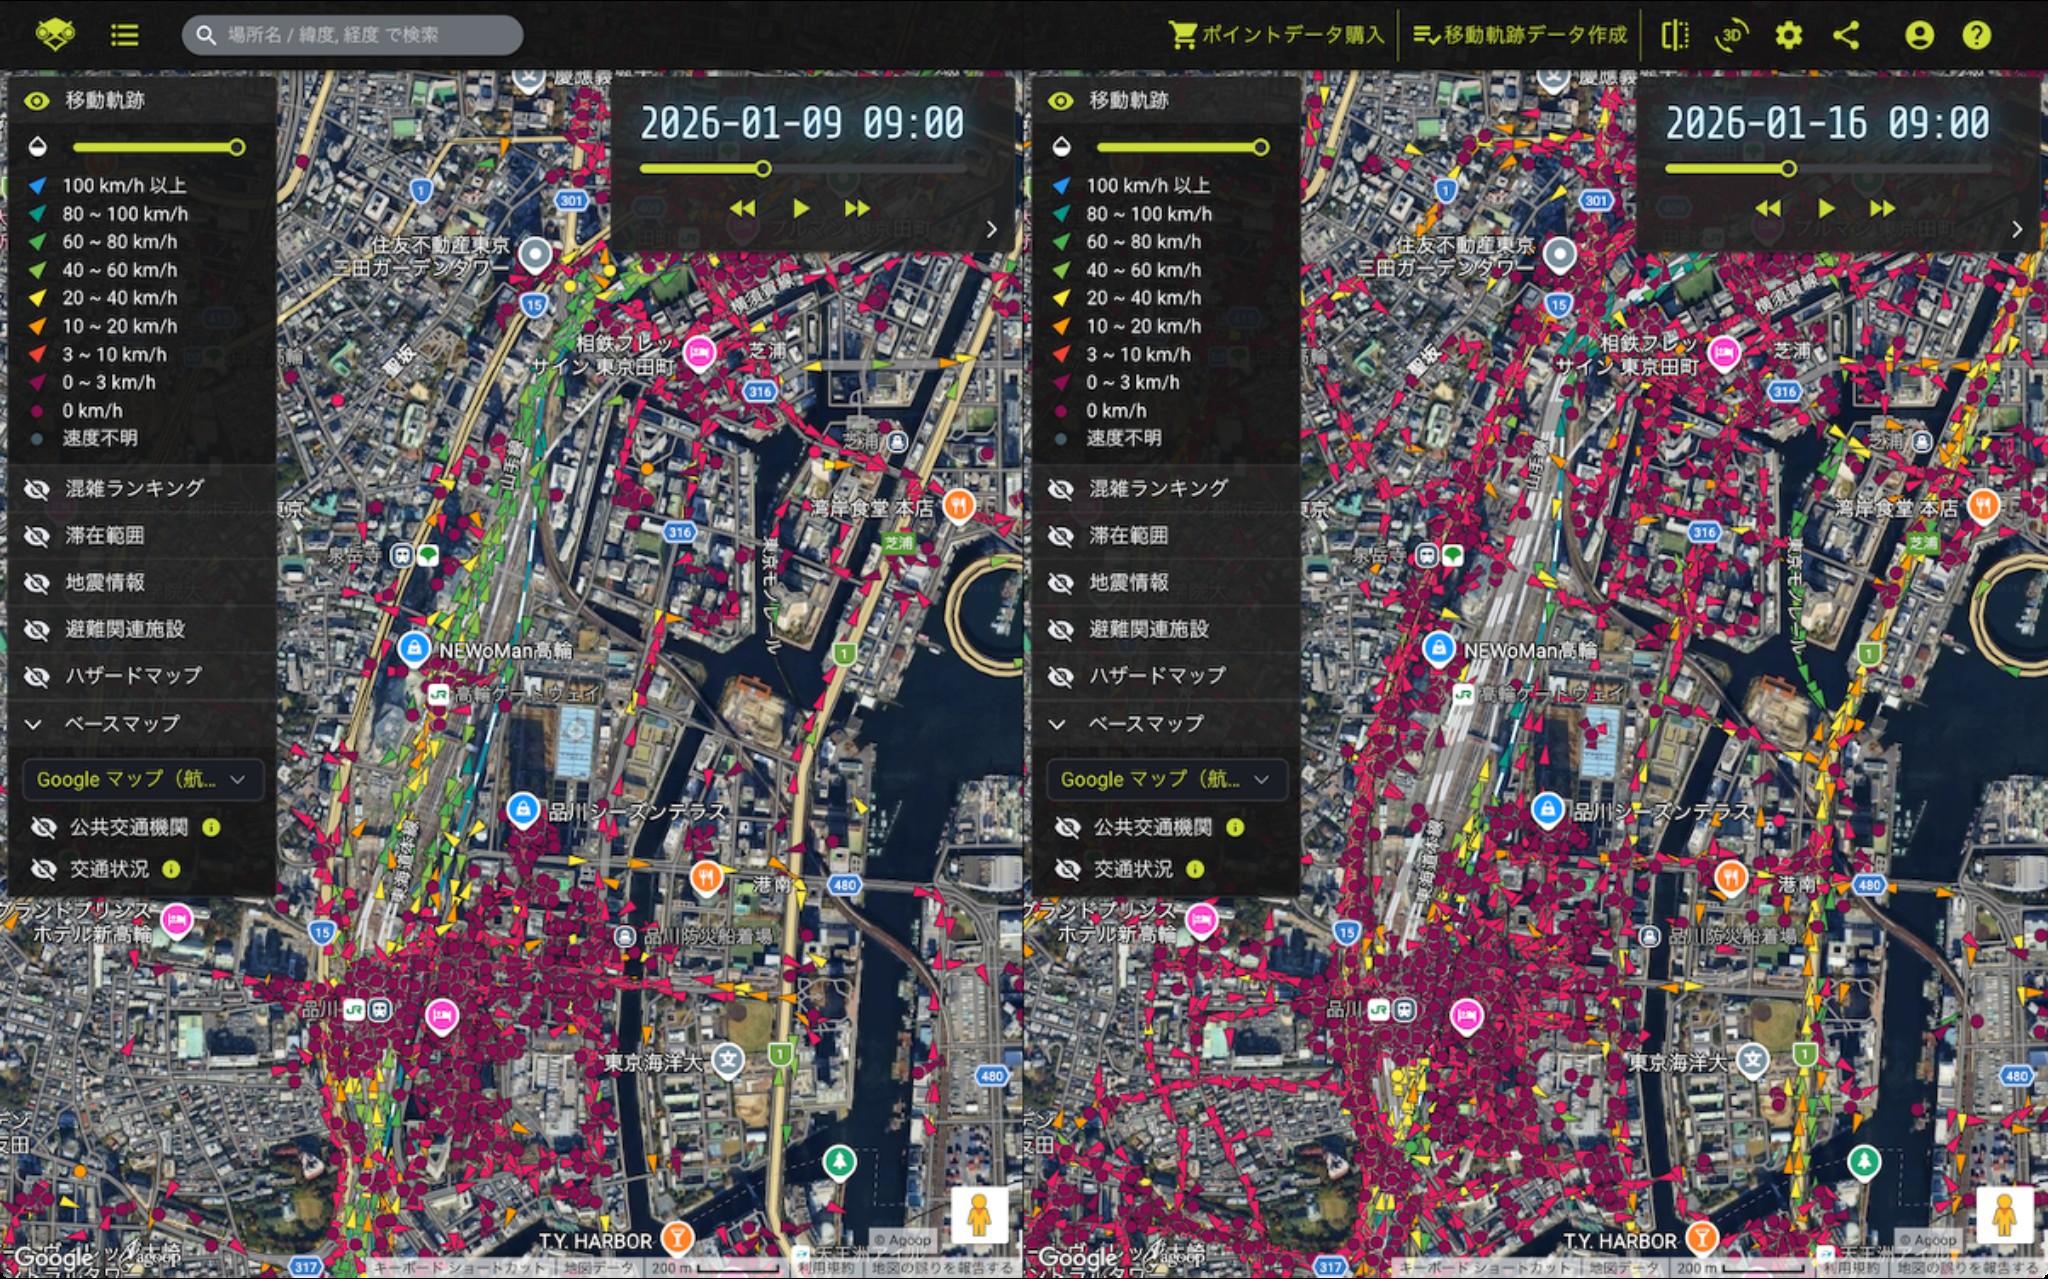Click the split-screen compare icon

[x=1675, y=36]
